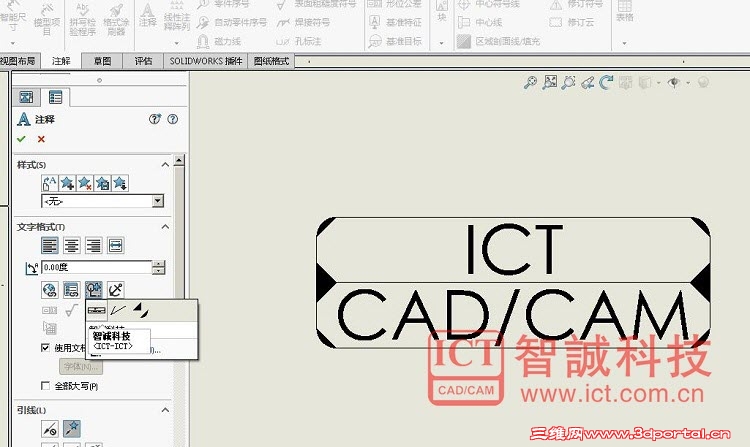The image size is (750, 447).
Task: Load style star with arrow icon
Action: tap(120, 183)
